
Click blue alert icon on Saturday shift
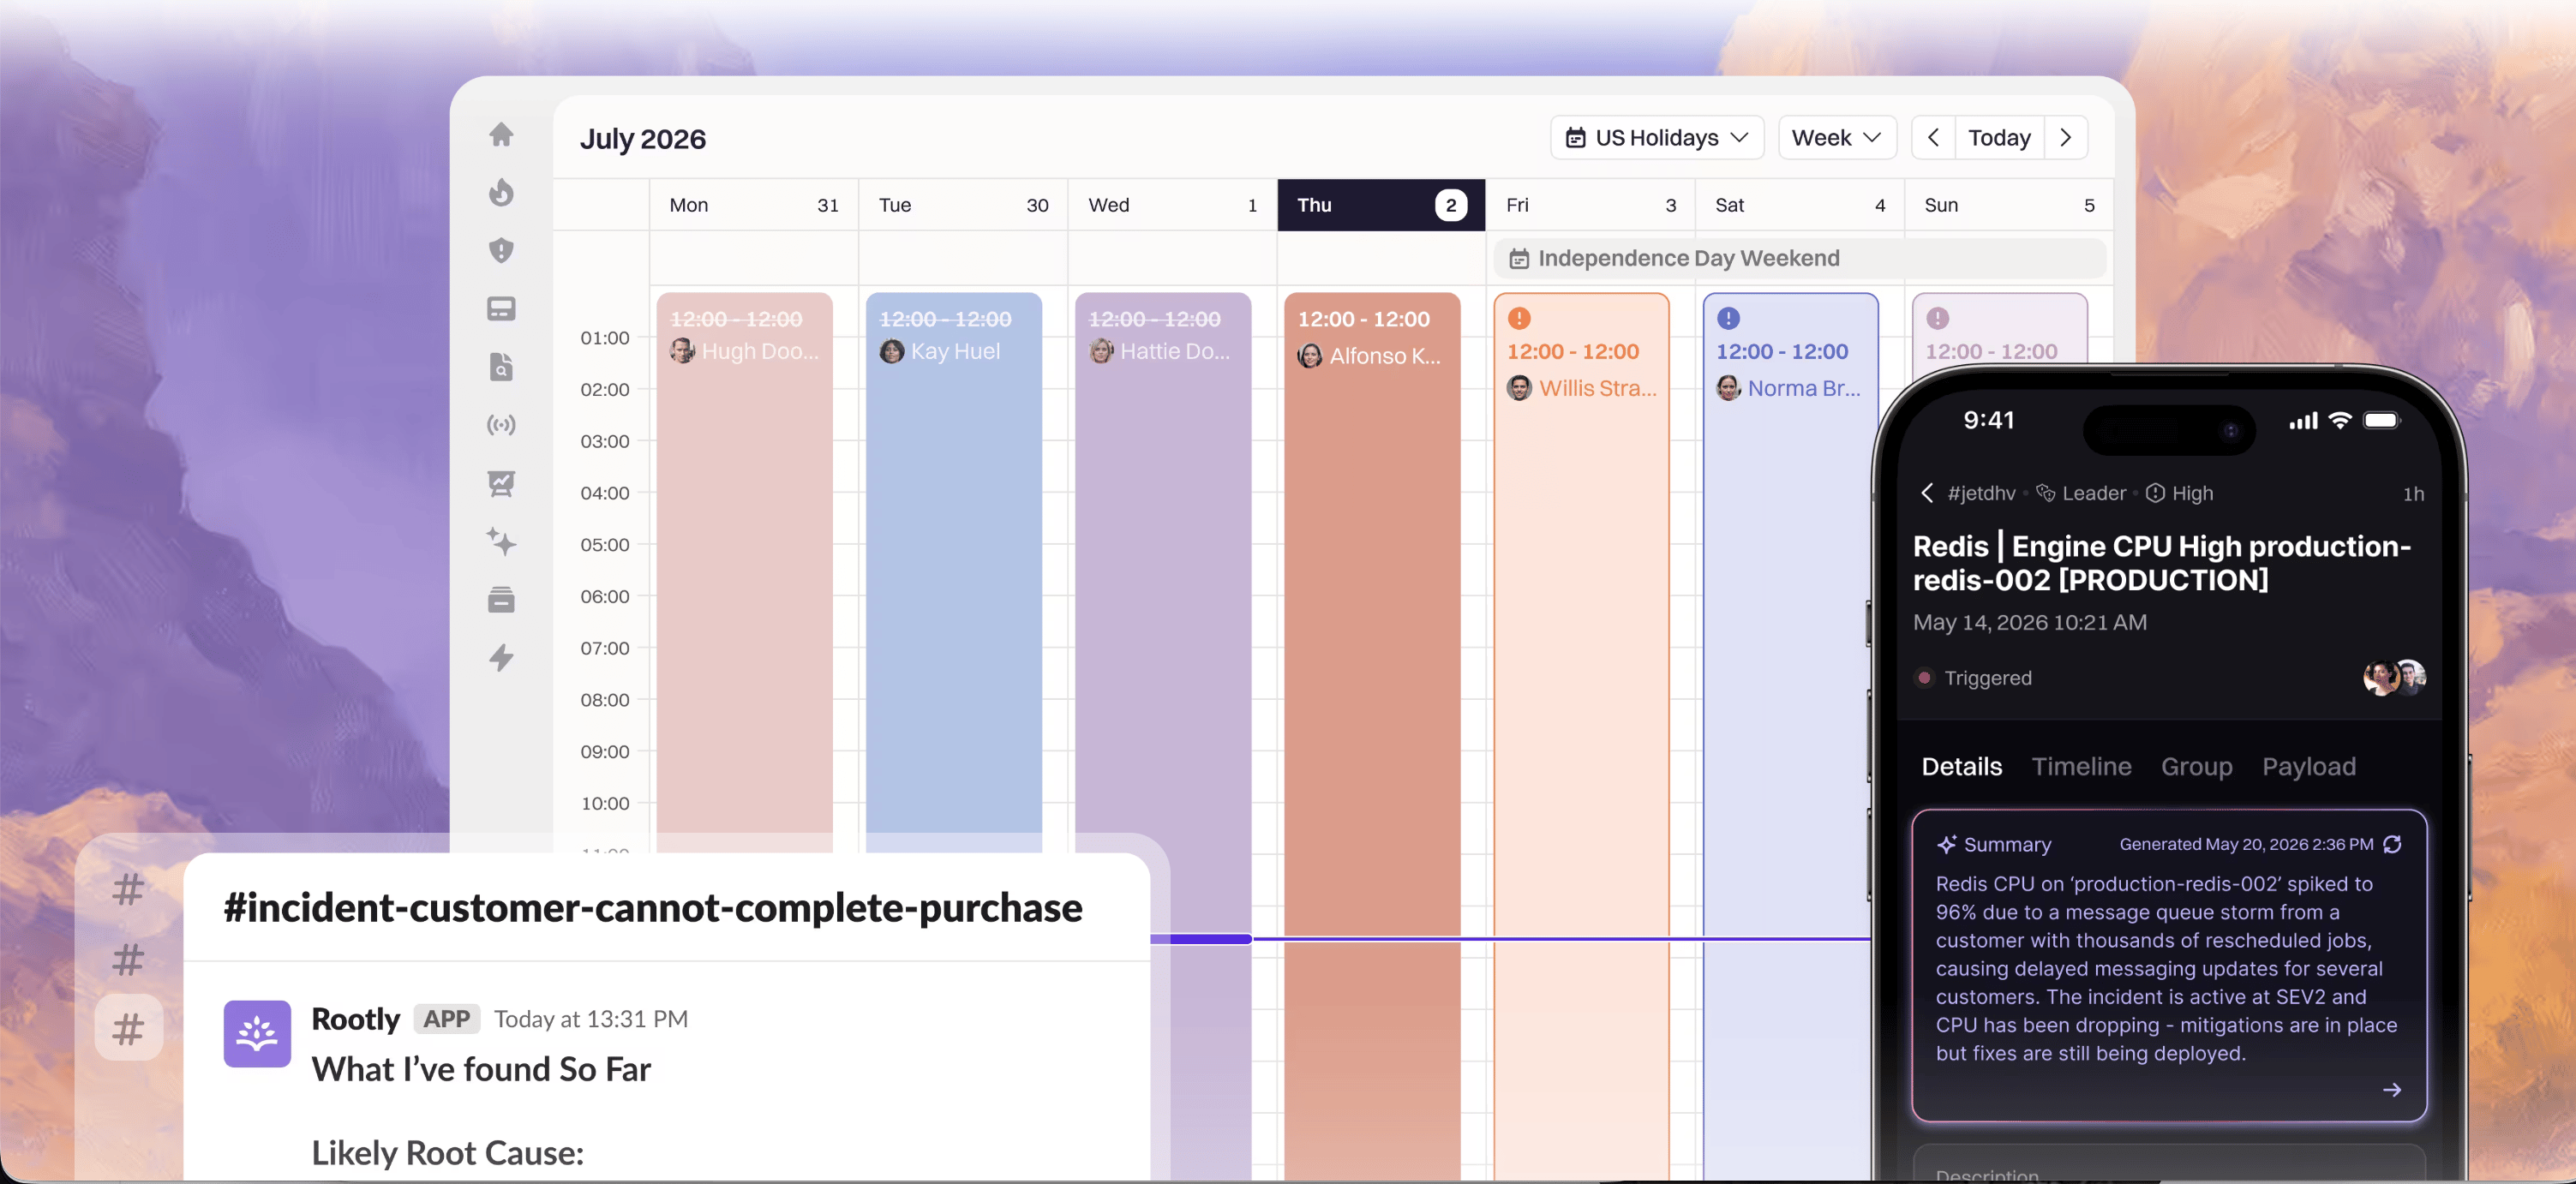pyautogui.click(x=1728, y=318)
